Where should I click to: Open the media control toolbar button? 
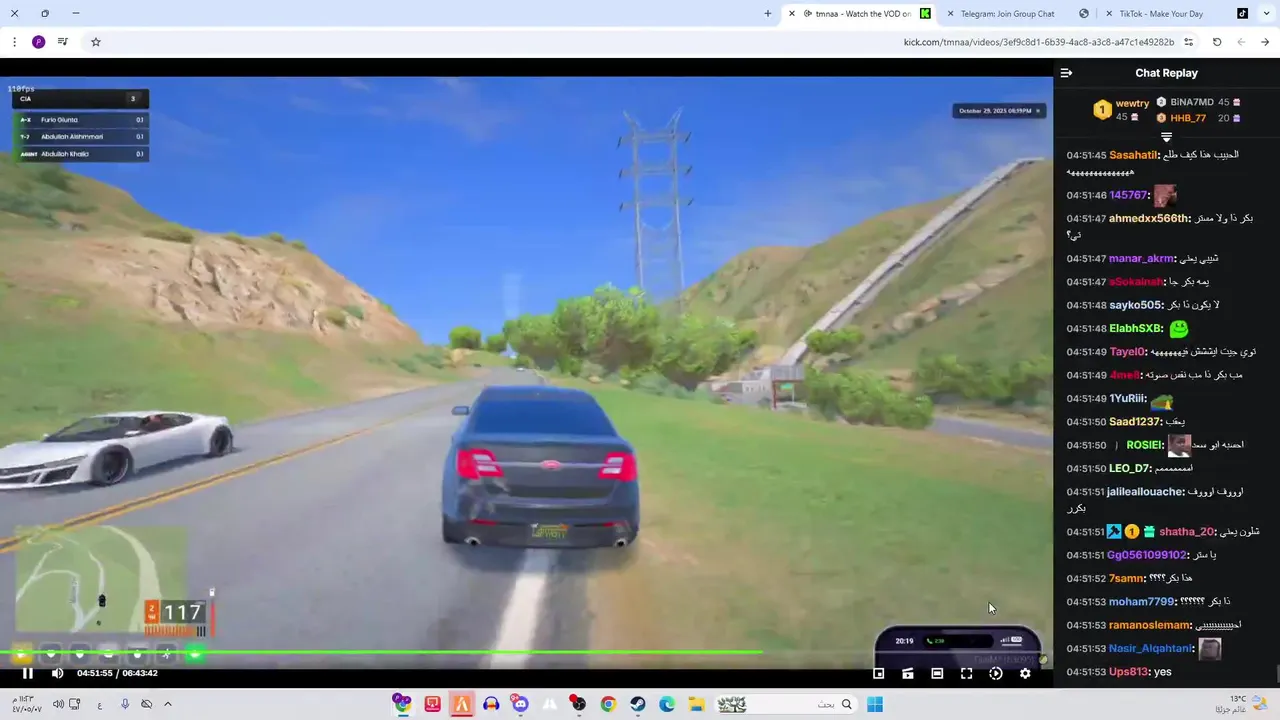(63, 42)
